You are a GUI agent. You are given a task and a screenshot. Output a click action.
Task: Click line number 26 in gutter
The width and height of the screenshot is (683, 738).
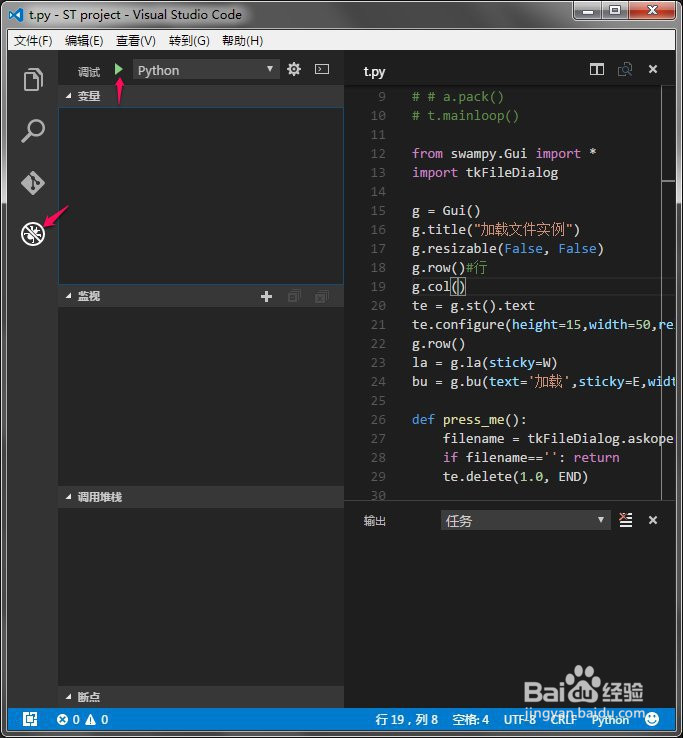[x=378, y=419]
